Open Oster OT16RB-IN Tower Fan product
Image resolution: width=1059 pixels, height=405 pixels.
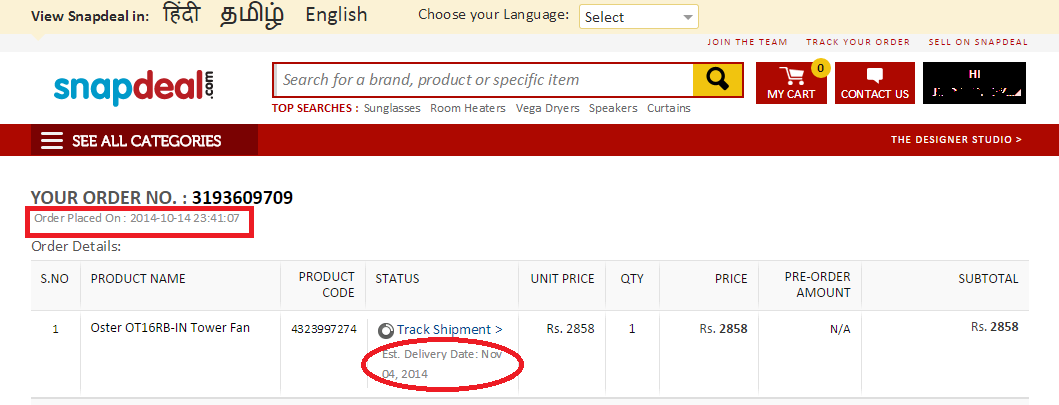click(x=170, y=327)
